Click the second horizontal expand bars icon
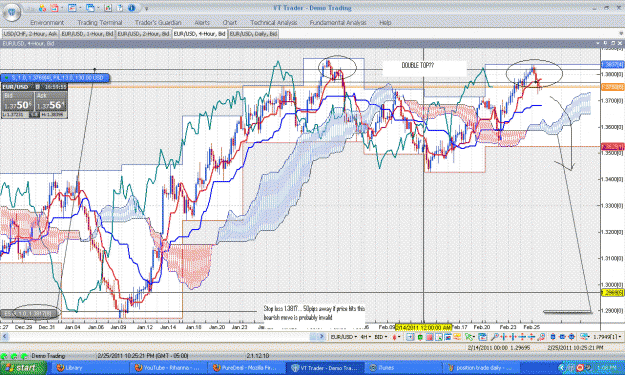Viewport: 625px width, 375px height. pos(513,337)
